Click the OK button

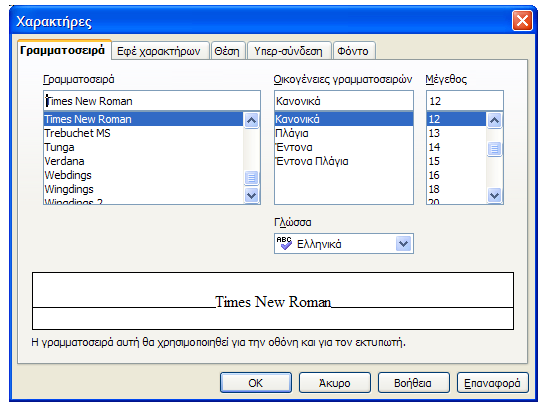[256, 383]
